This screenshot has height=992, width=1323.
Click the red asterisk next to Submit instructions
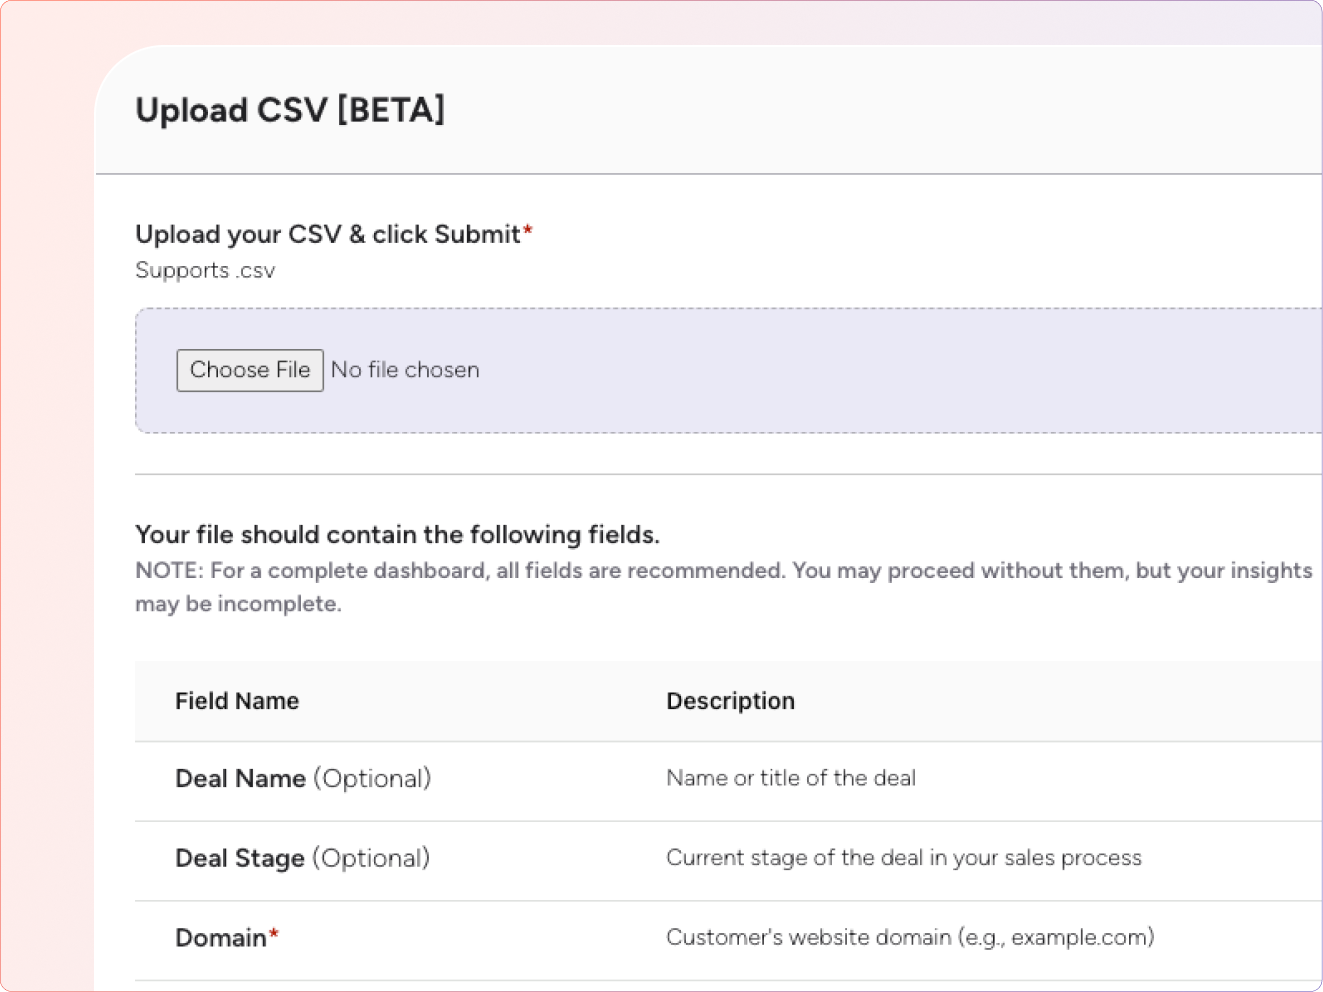point(528,228)
